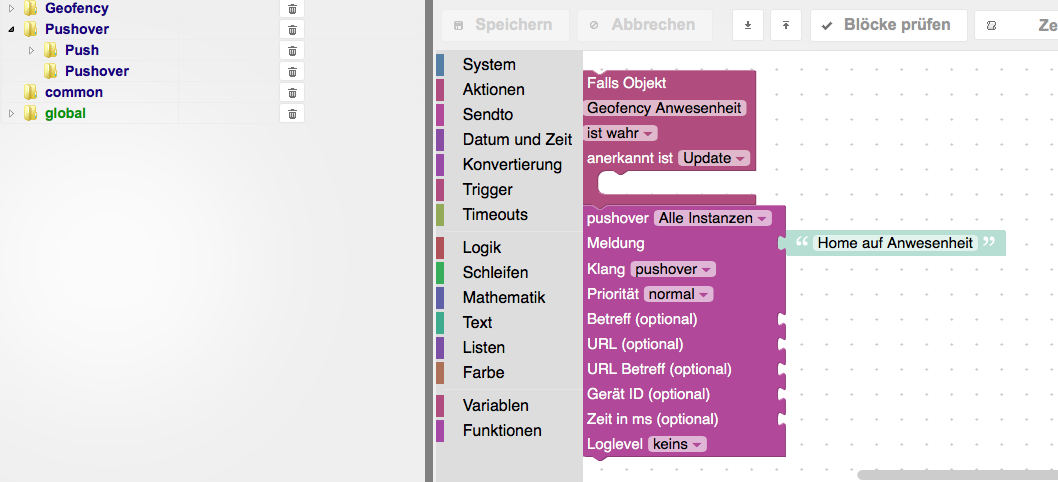This screenshot has height=482, width=1058.
Task: Click the Farbe category color bar
Action: tap(440, 372)
